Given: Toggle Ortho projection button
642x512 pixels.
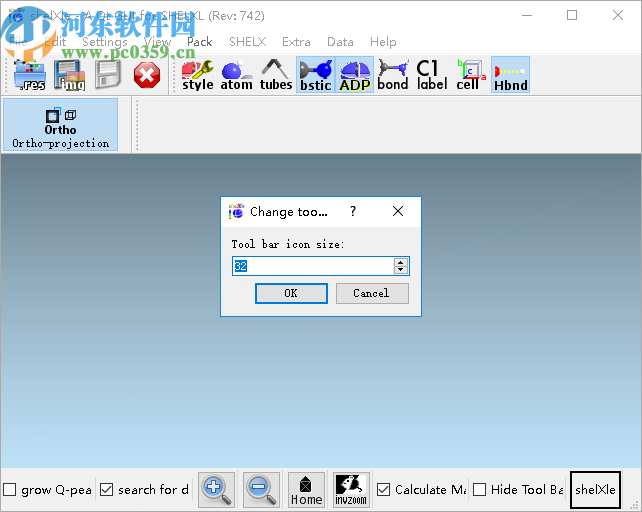Looking at the screenshot, I should tap(61, 125).
